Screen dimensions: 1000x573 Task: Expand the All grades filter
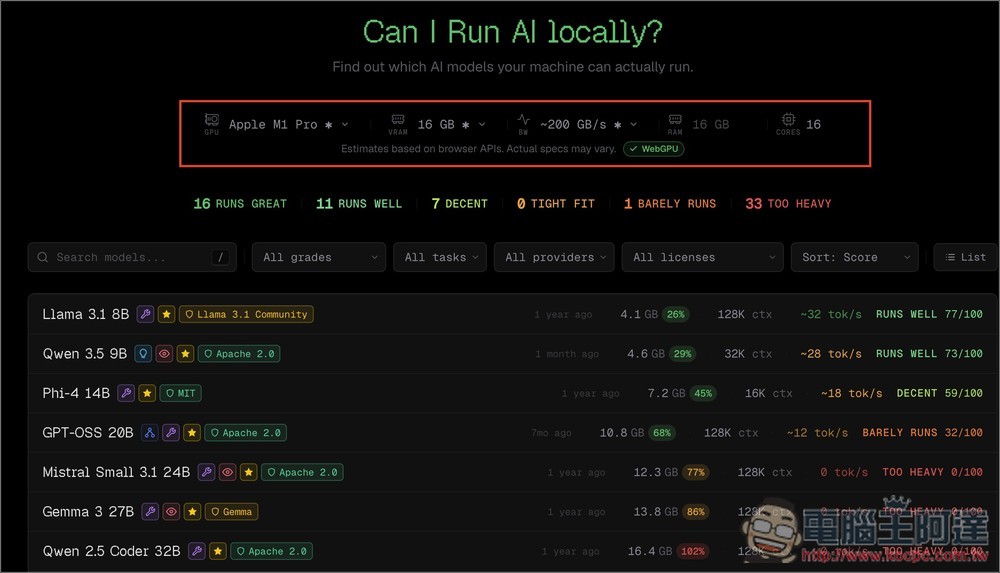pos(319,257)
